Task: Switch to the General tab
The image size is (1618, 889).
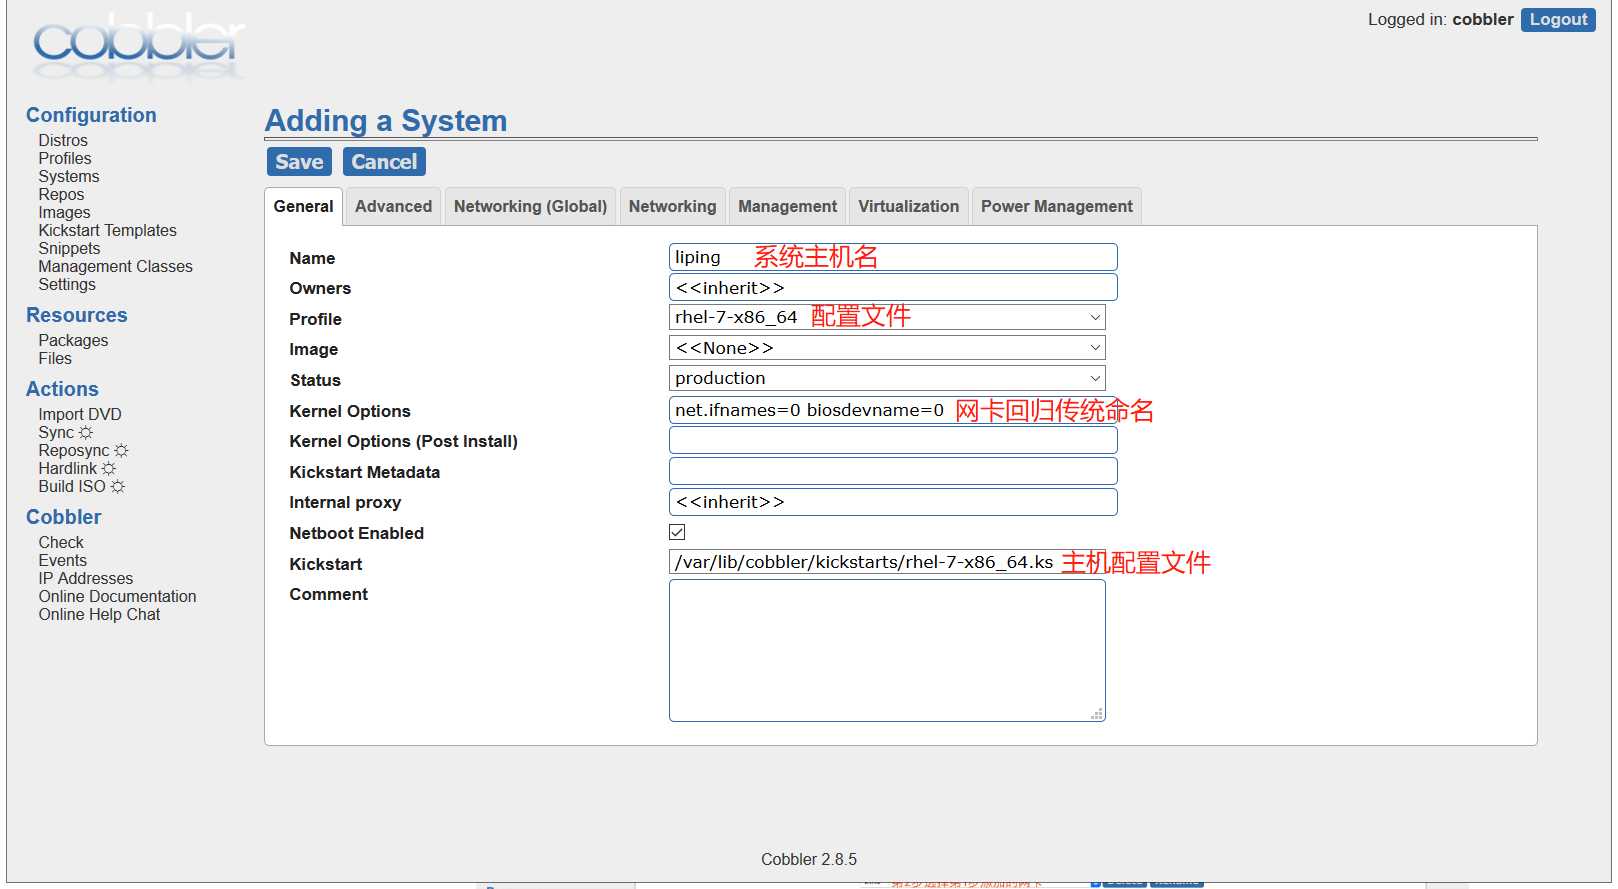Action: point(303,206)
